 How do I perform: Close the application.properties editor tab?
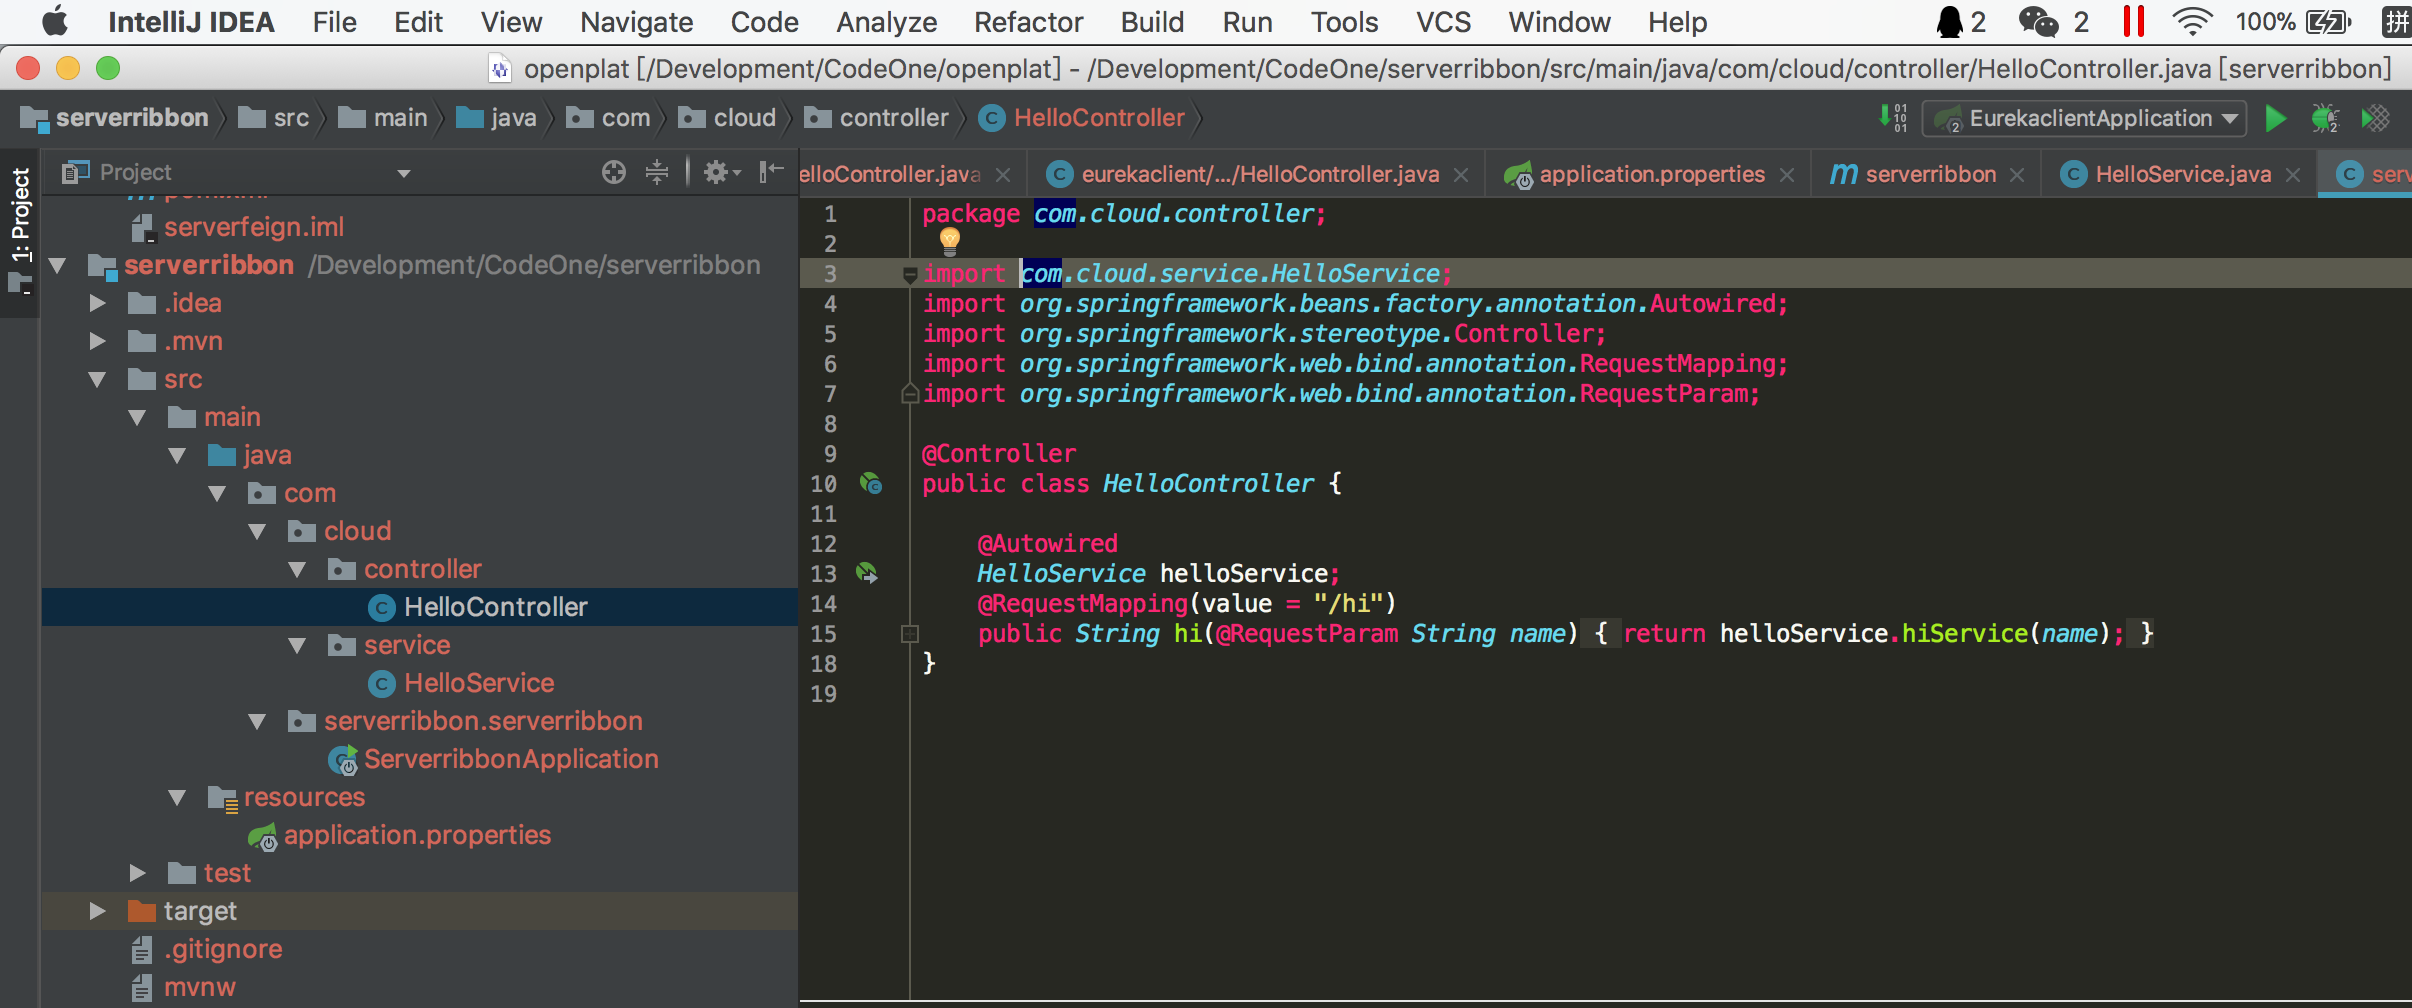coord(1787,175)
